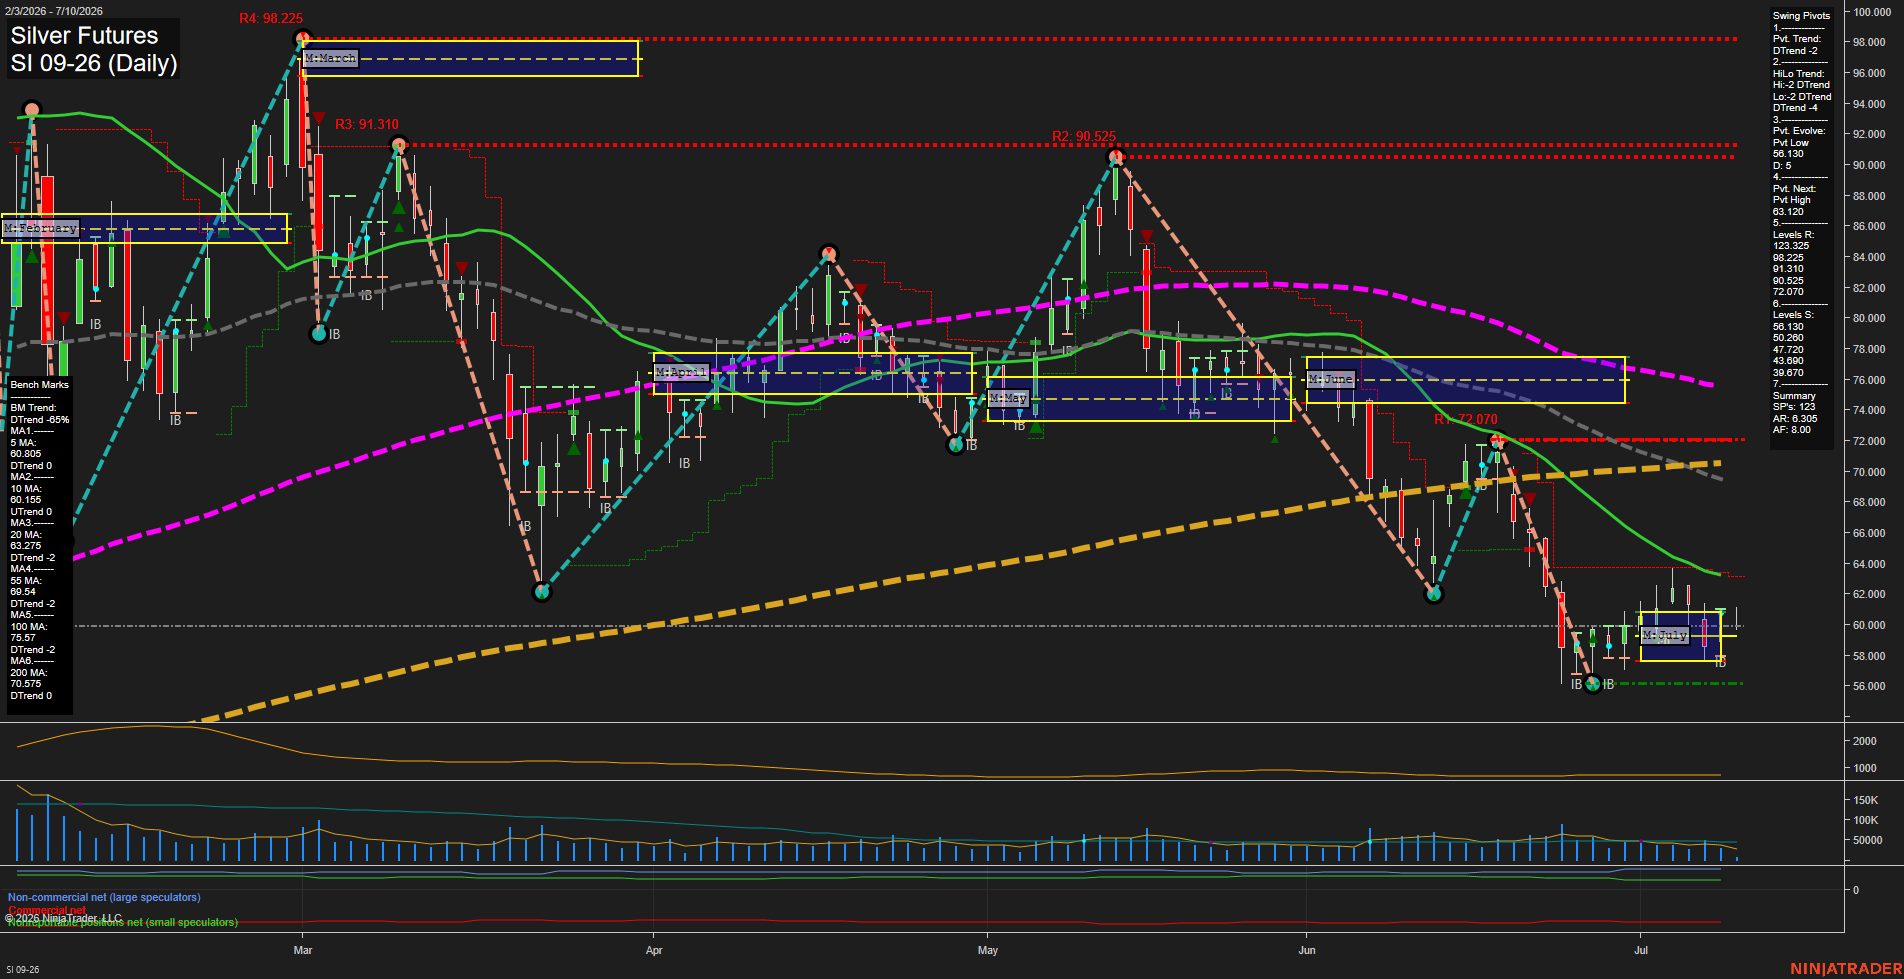The width and height of the screenshot is (1904, 979).
Task: Click the 'R4: 98.225' resistance label
Action: pyautogui.click(x=271, y=18)
